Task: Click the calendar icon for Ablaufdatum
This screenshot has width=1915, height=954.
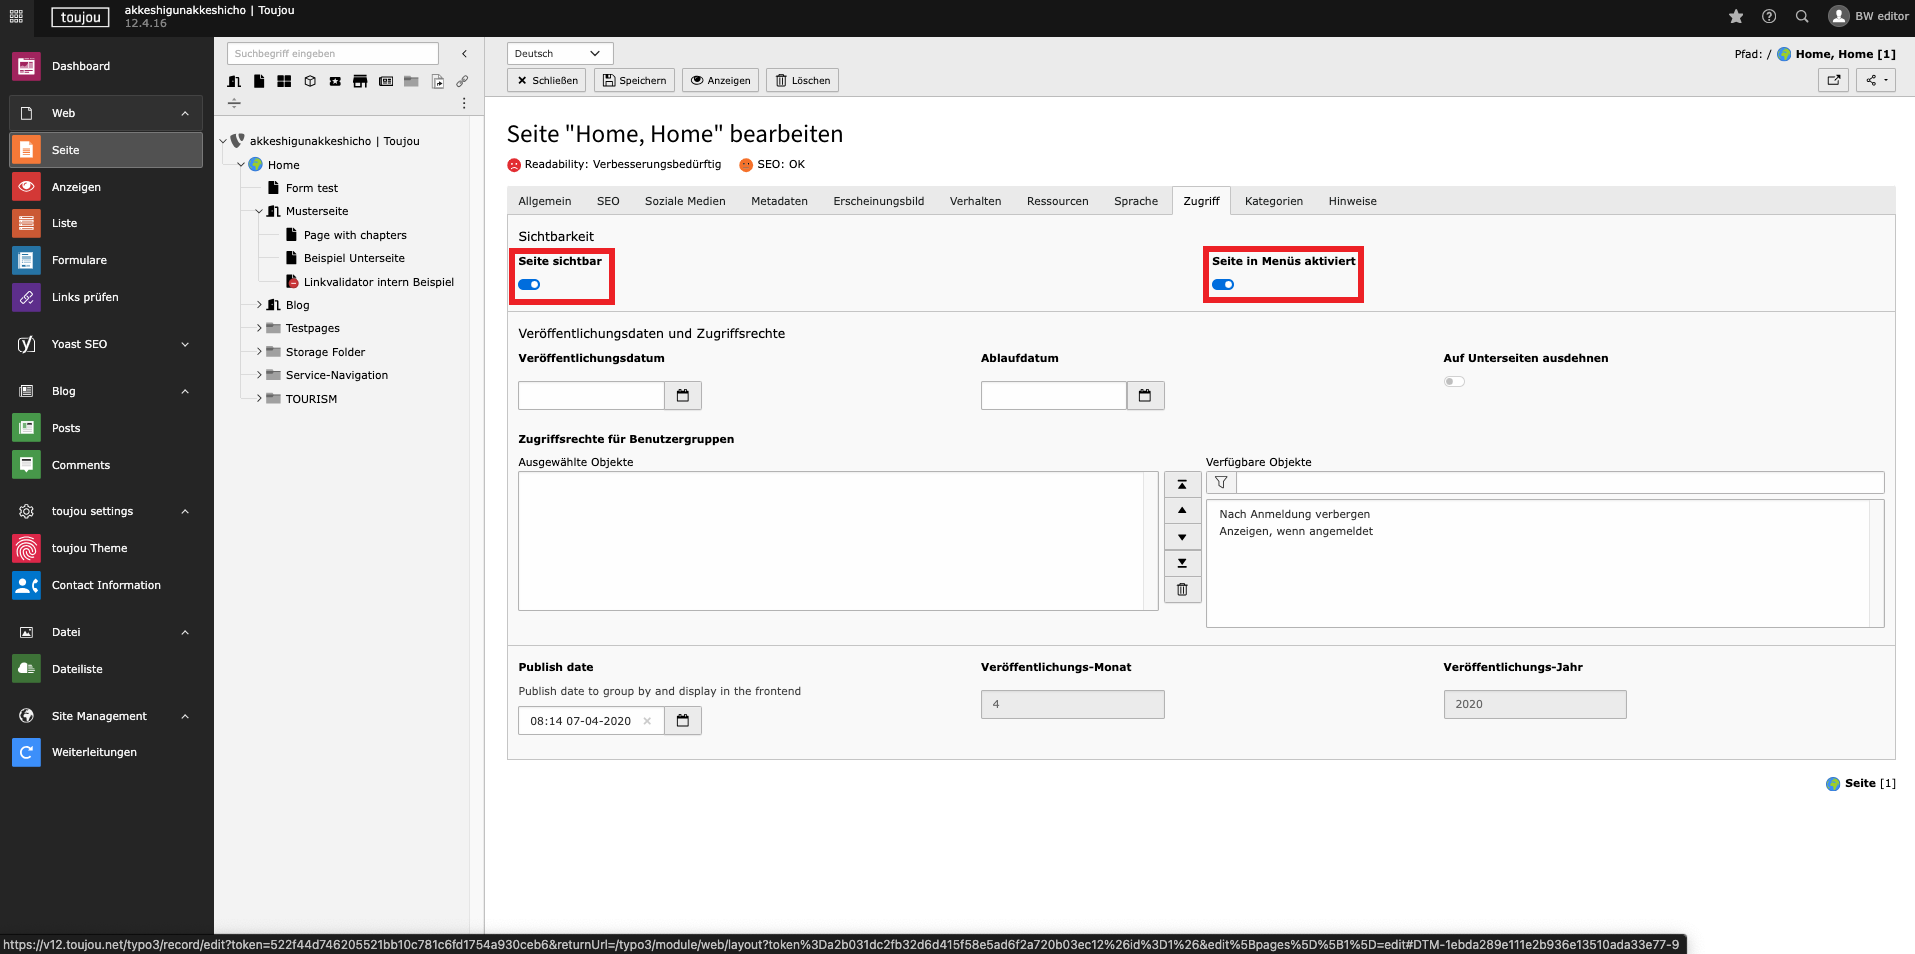Action: [x=1145, y=396]
